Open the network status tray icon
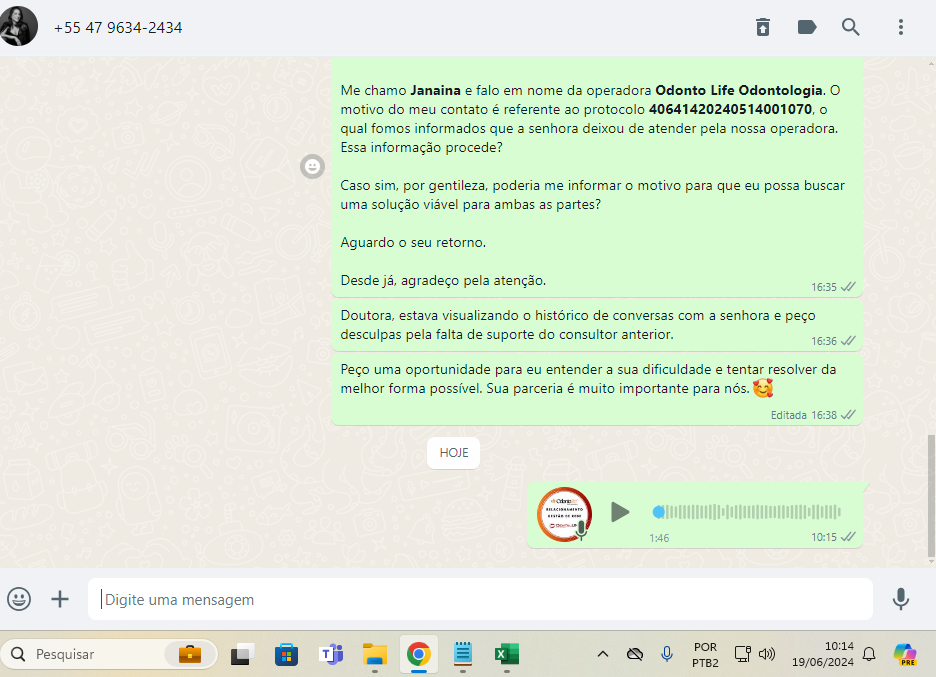This screenshot has height=677, width=936. click(743, 654)
